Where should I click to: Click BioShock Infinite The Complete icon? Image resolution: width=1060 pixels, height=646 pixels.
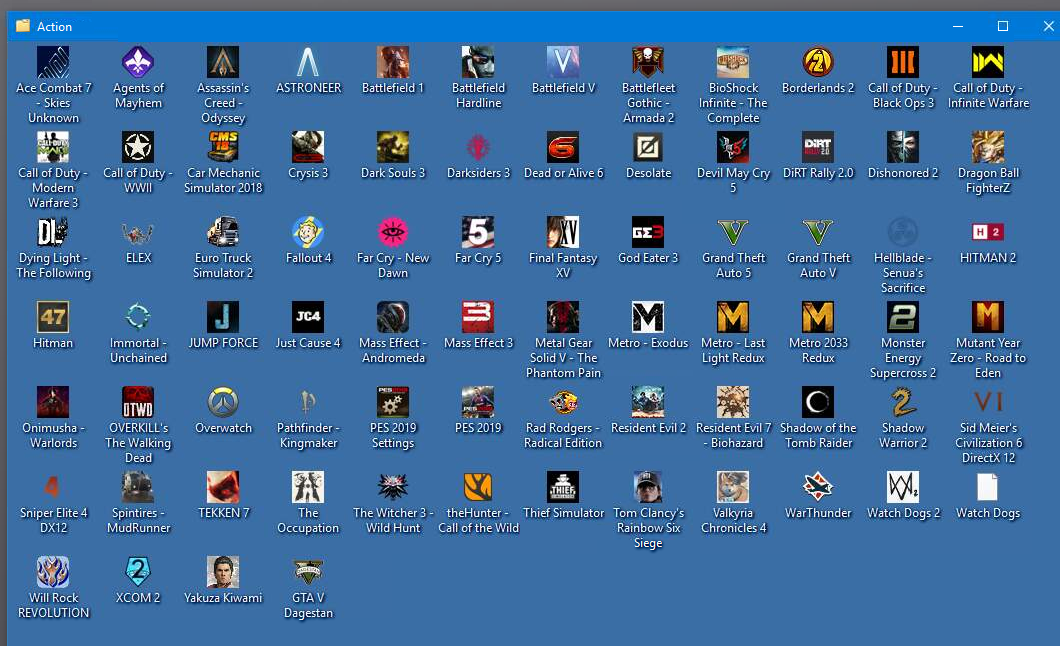(x=733, y=62)
